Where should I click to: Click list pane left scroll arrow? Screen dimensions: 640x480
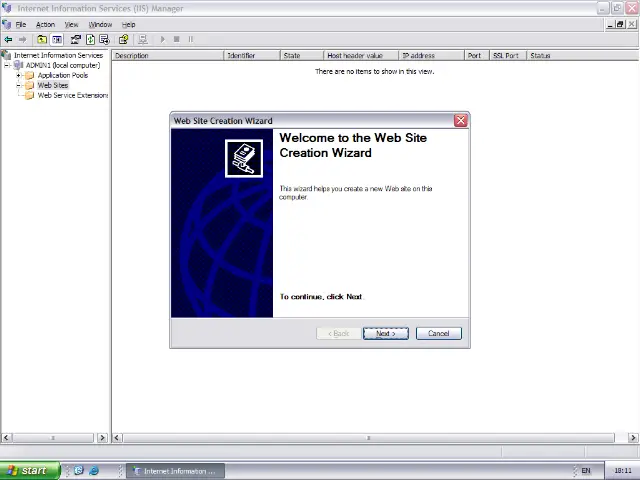pyautogui.click(x=117, y=438)
